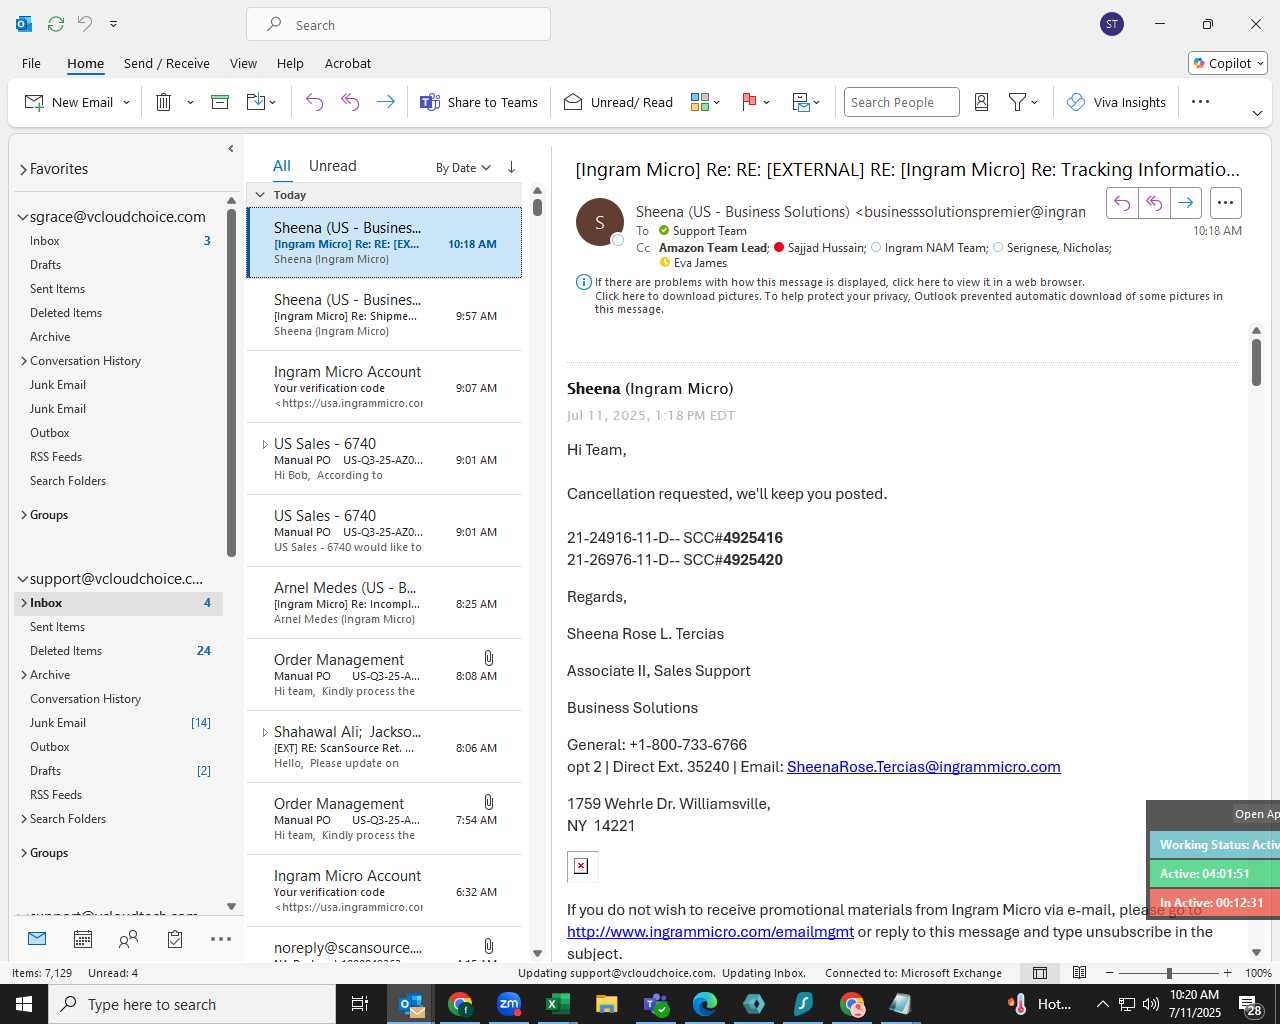1280x1024 pixels.
Task: Adjust the zoom slider handle
Action: click(x=1169, y=973)
